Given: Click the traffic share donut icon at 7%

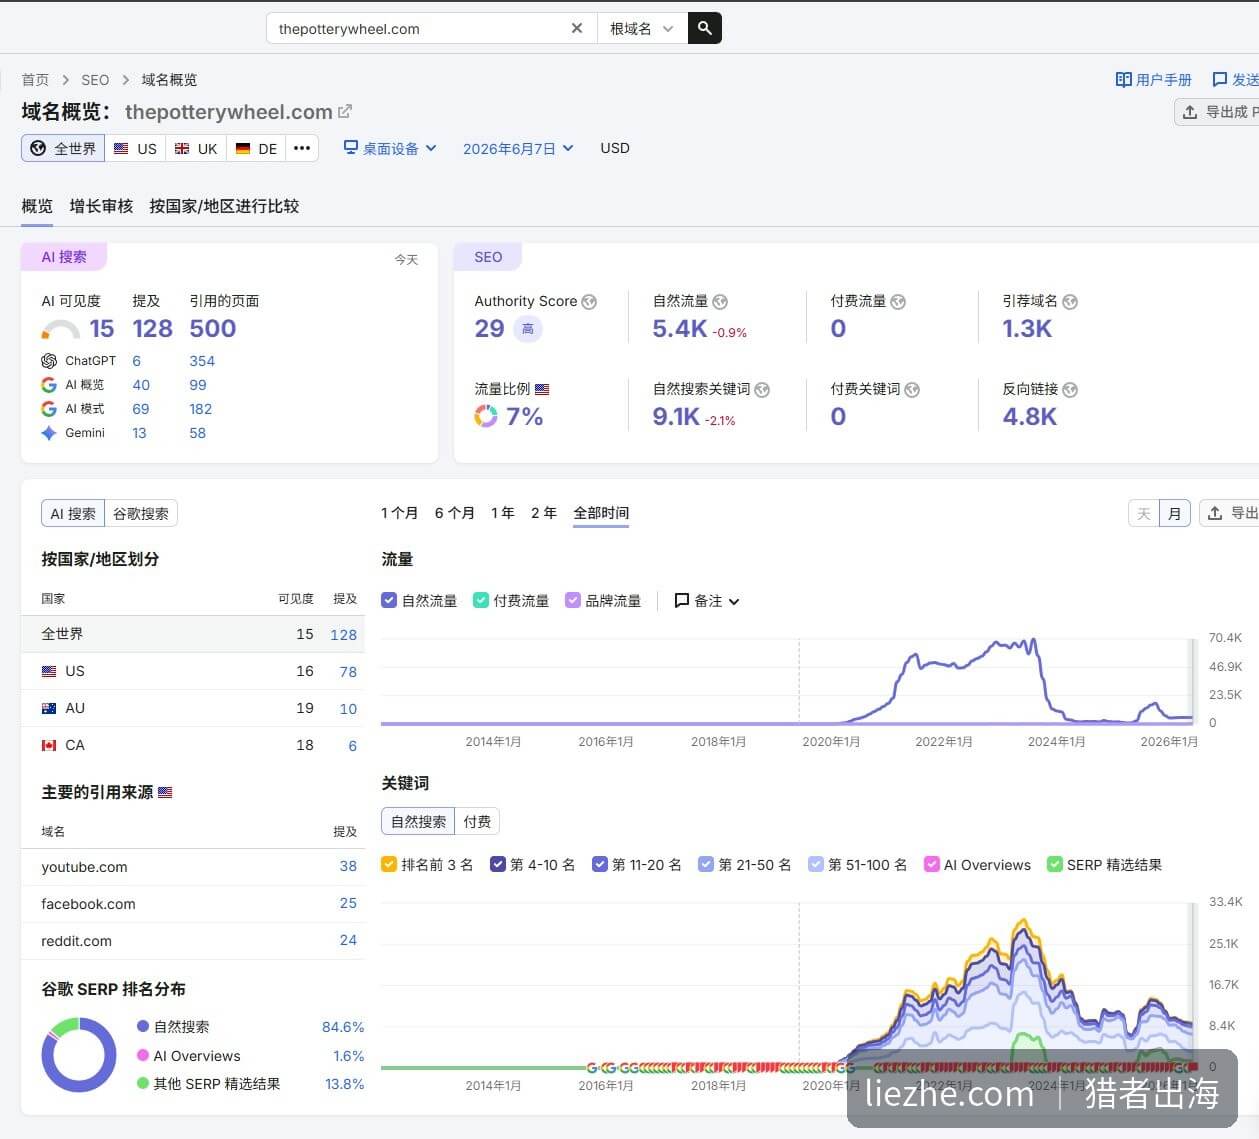Looking at the screenshot, I should [x=486, y=416].
